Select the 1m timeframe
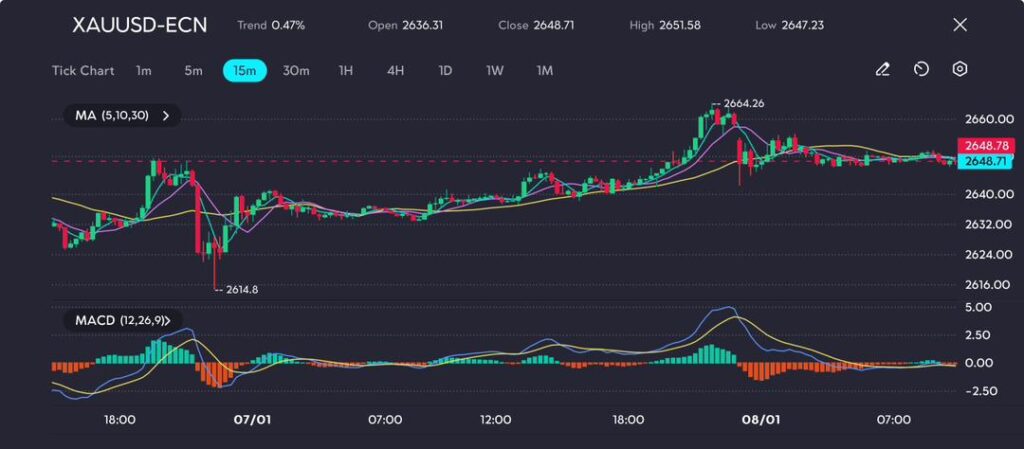 [x=144, y=71]
